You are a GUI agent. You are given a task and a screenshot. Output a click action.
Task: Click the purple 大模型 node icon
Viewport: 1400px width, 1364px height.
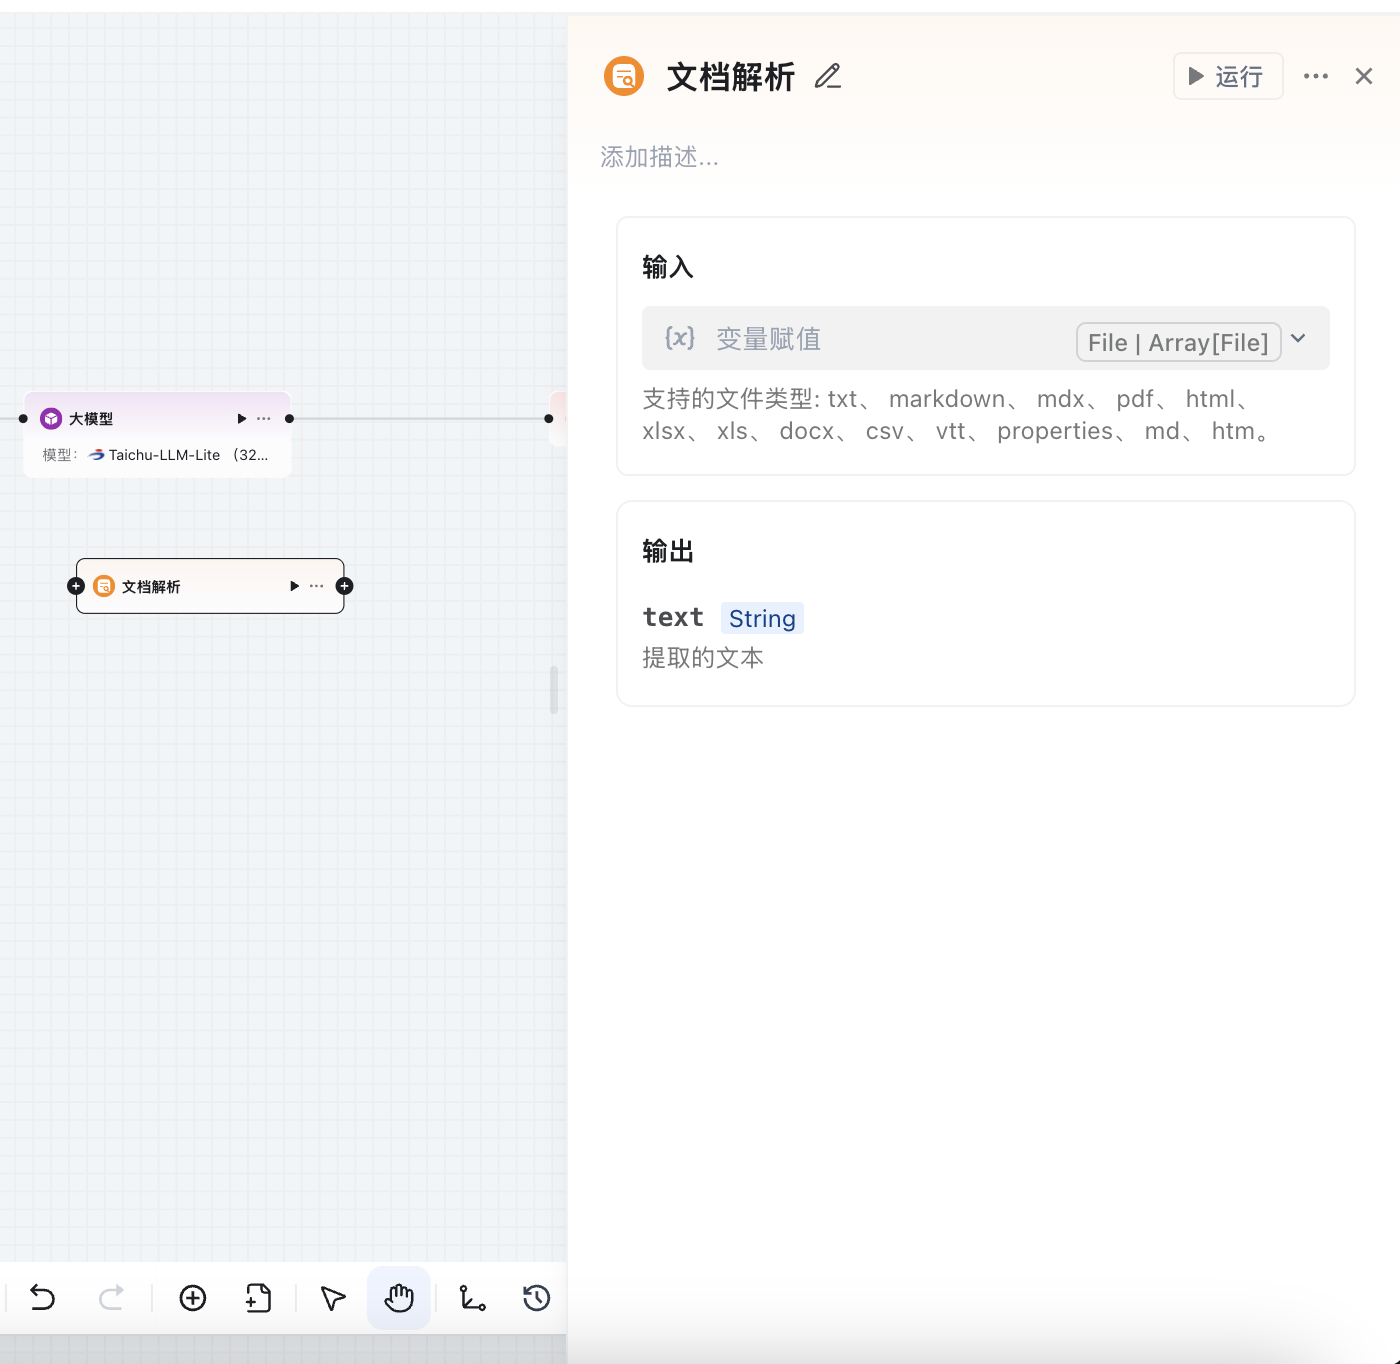pyautogui.click(x=50, y=418)
